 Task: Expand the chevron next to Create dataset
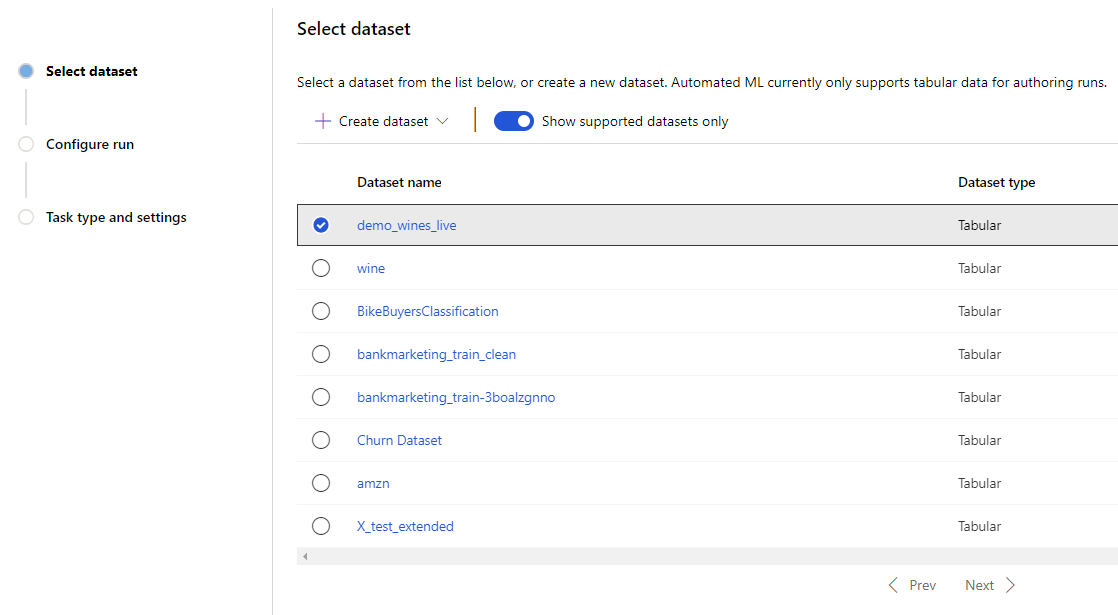point(441,120)
